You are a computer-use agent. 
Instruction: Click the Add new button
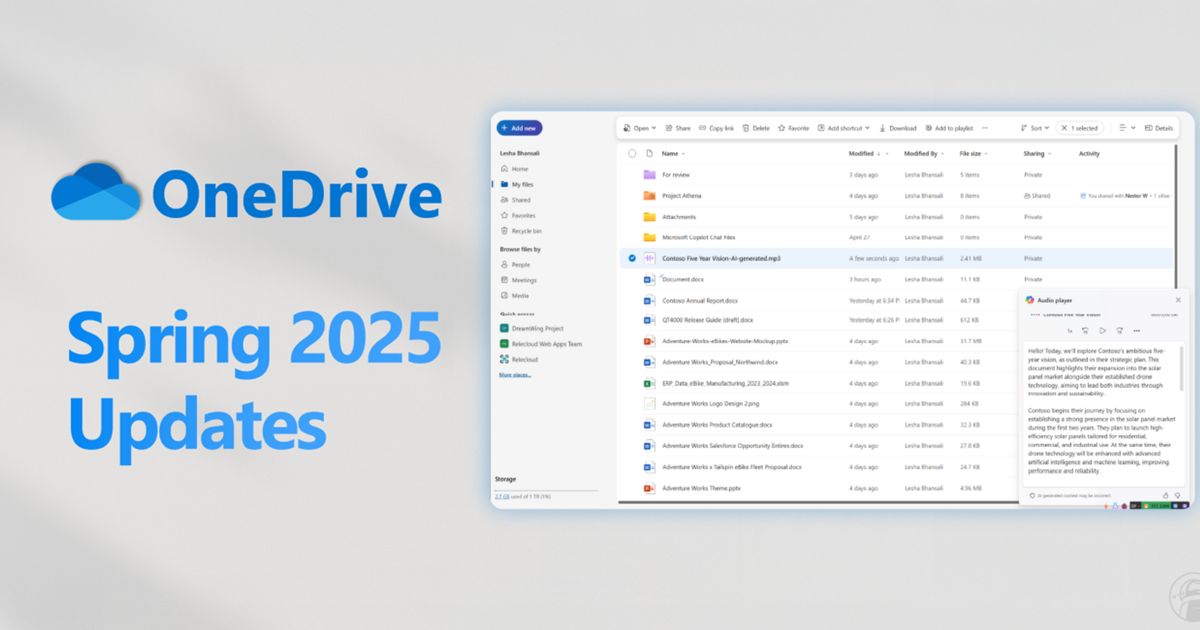(519, 128)
